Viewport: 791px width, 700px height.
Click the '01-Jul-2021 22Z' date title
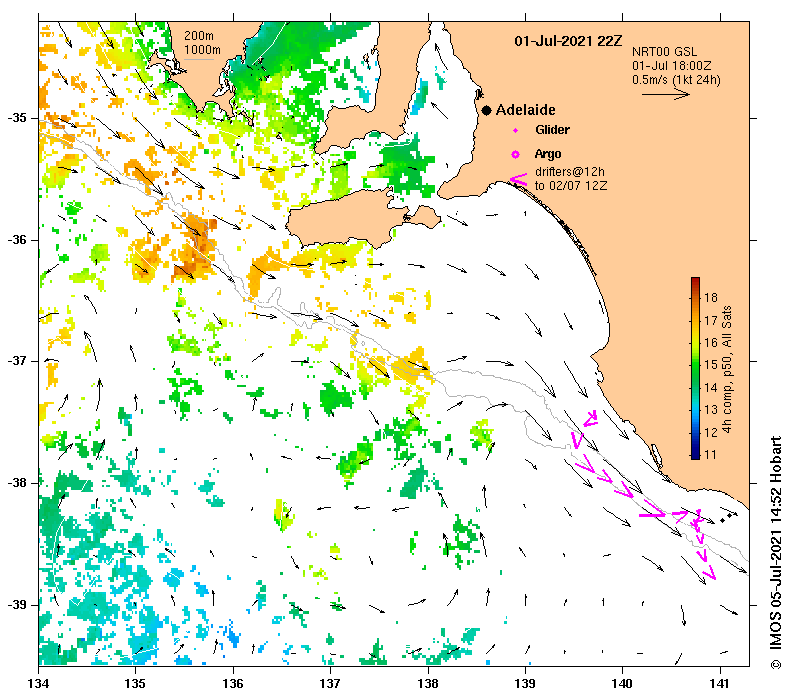click(x=568, y=41)
